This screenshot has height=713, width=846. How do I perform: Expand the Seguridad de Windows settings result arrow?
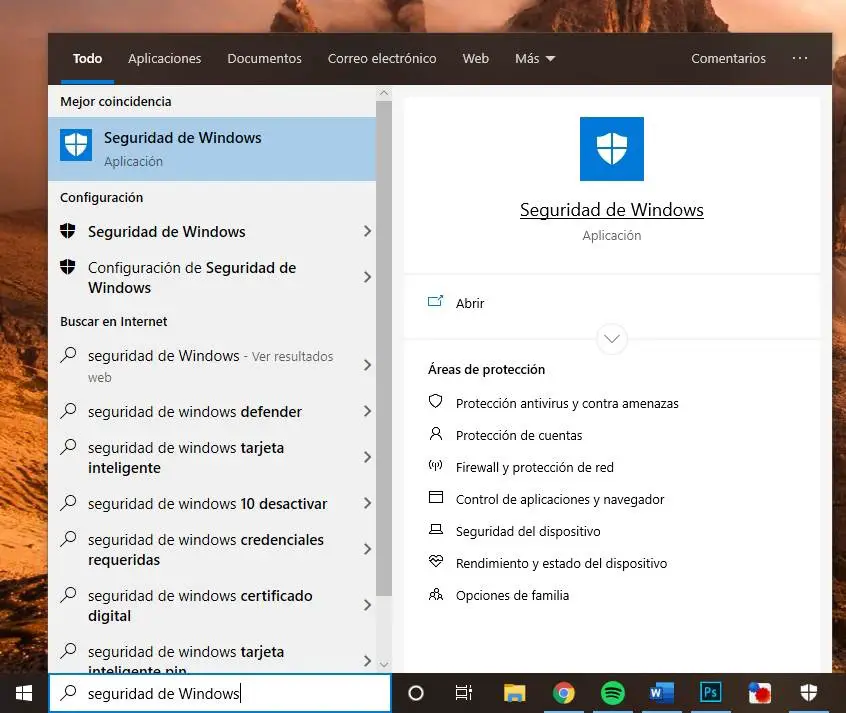tap(367, 231)
